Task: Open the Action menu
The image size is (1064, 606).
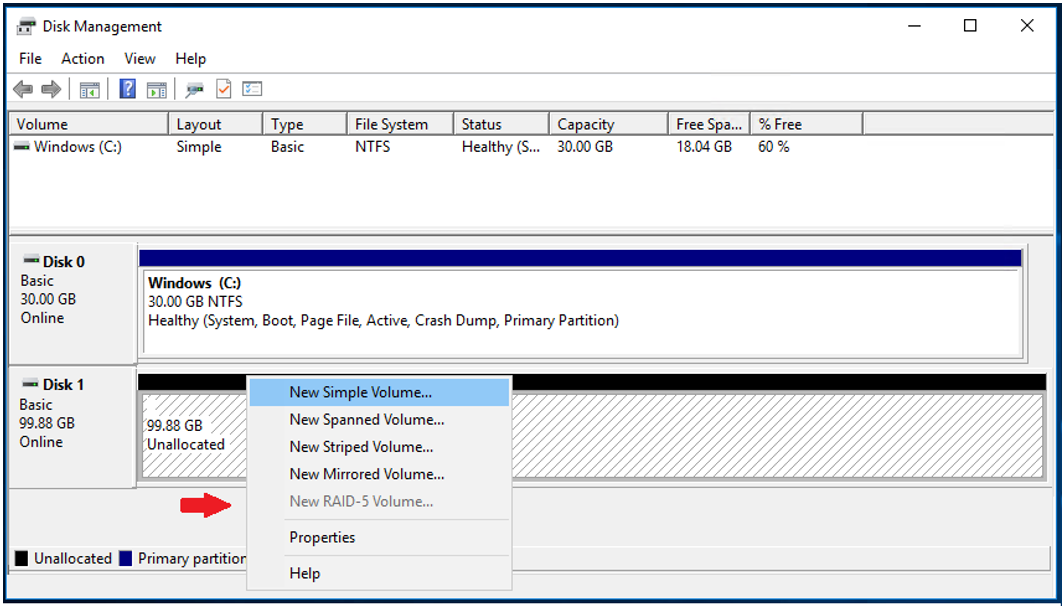Action: coord(82,59)
